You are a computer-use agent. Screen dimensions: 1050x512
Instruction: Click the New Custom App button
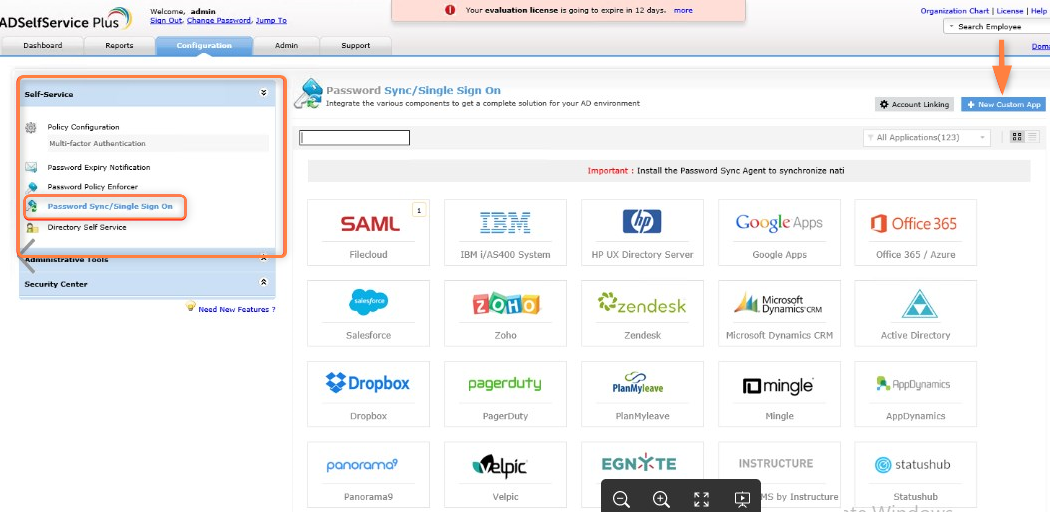click(1003, 104)
